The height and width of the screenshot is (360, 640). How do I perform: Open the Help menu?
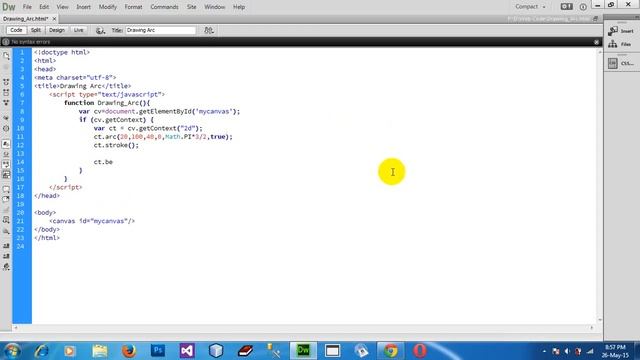click(239, 7)
